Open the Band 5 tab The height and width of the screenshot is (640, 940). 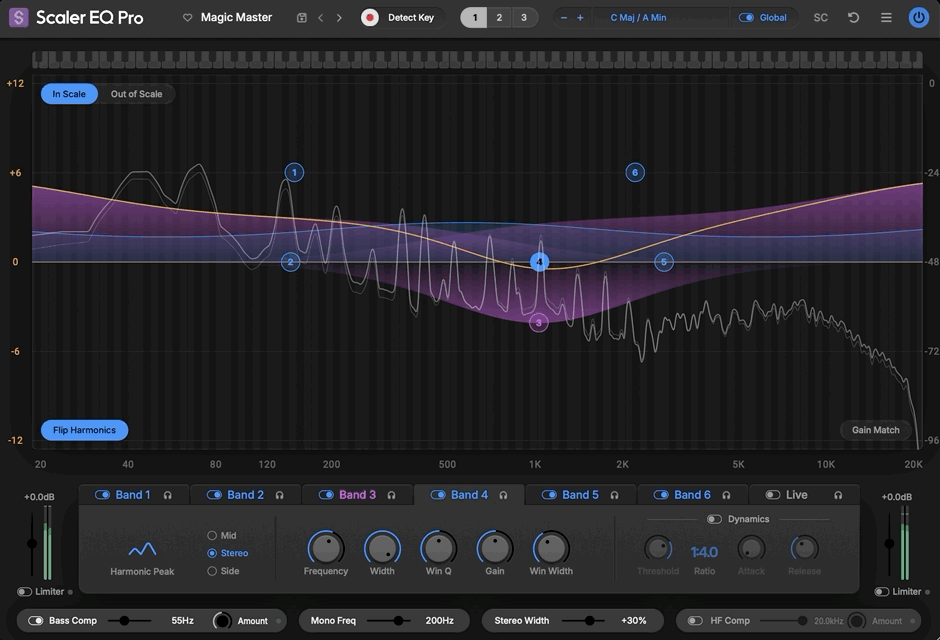coord(580,495)
